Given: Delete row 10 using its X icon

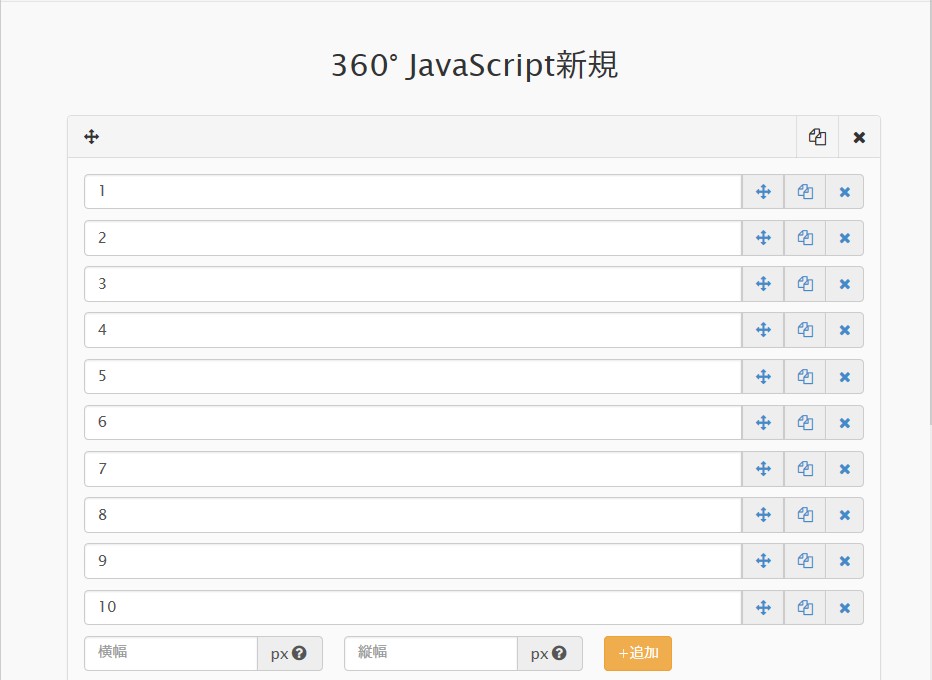Looking at the screenshot, I should point(845,607).
